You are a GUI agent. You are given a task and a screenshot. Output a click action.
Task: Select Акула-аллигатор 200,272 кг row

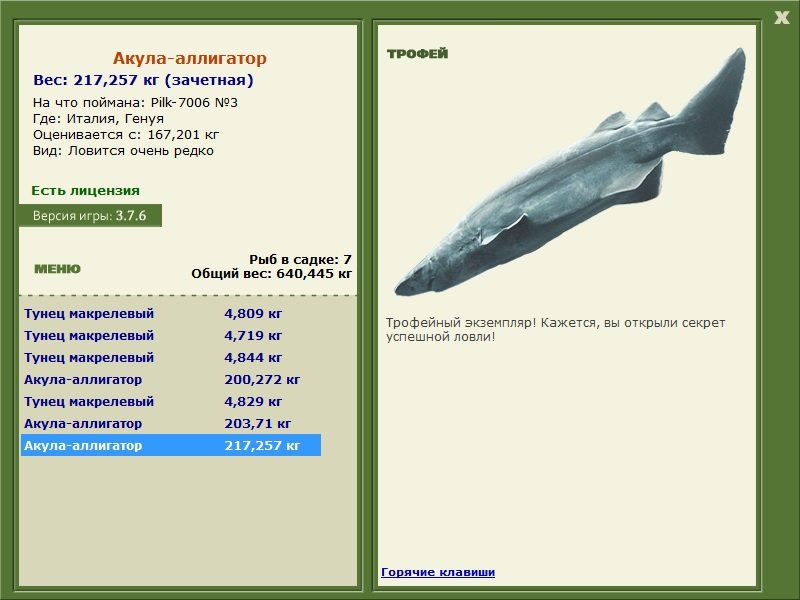(x=171, y=379)
